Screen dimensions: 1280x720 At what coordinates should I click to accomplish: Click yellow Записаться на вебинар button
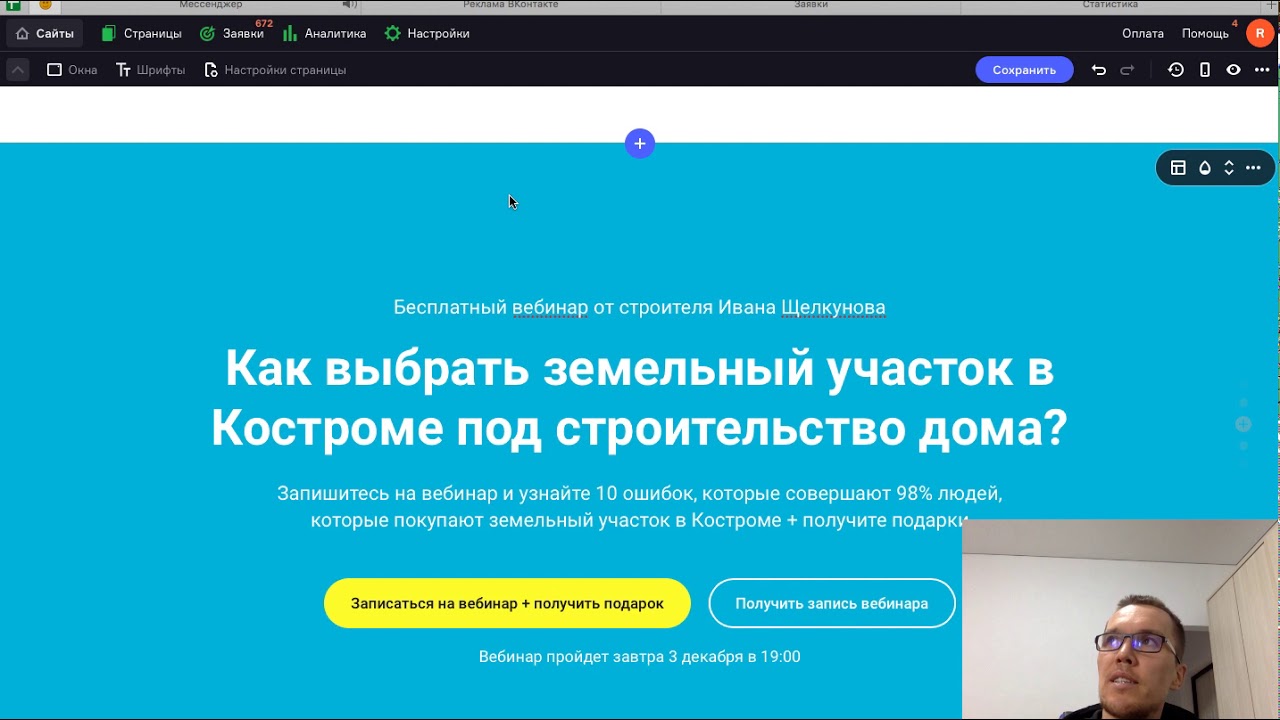click(507, 603)
